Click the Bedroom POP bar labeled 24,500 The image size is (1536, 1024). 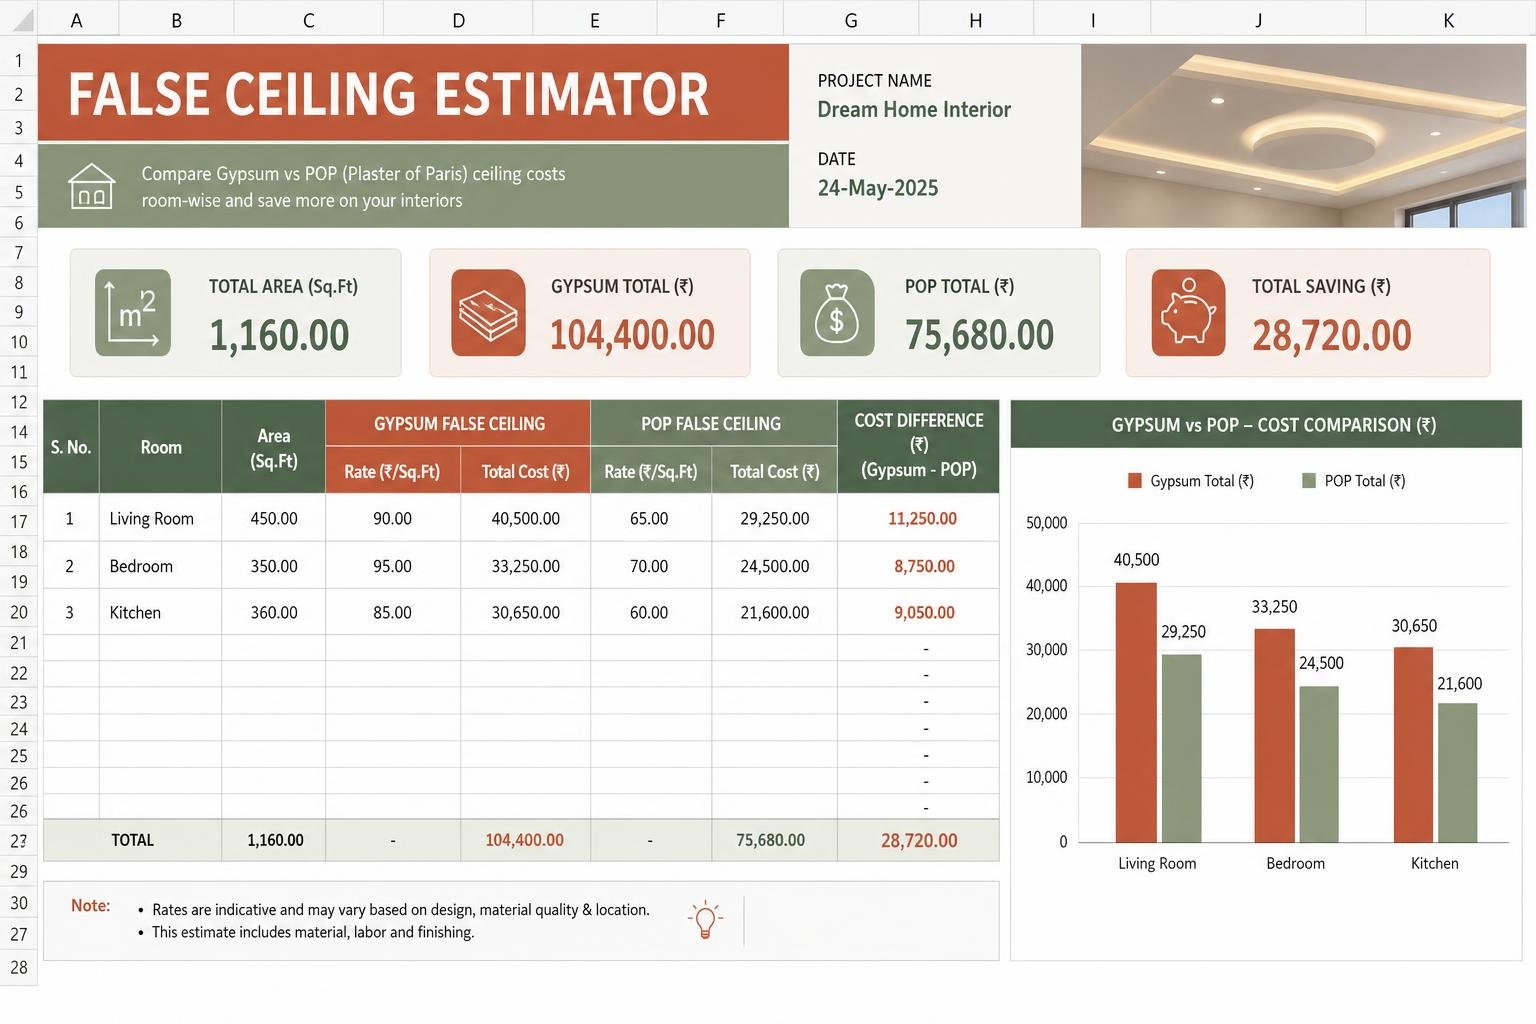pyautogui.click(x=1319, y=764)
